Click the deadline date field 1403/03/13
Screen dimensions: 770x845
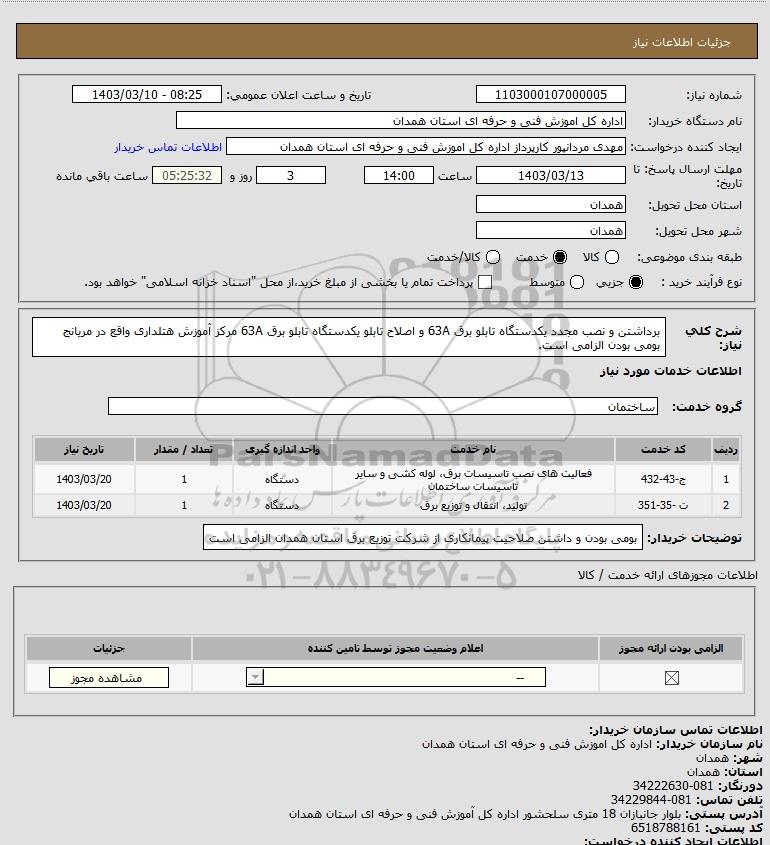(x=551, y=175)
